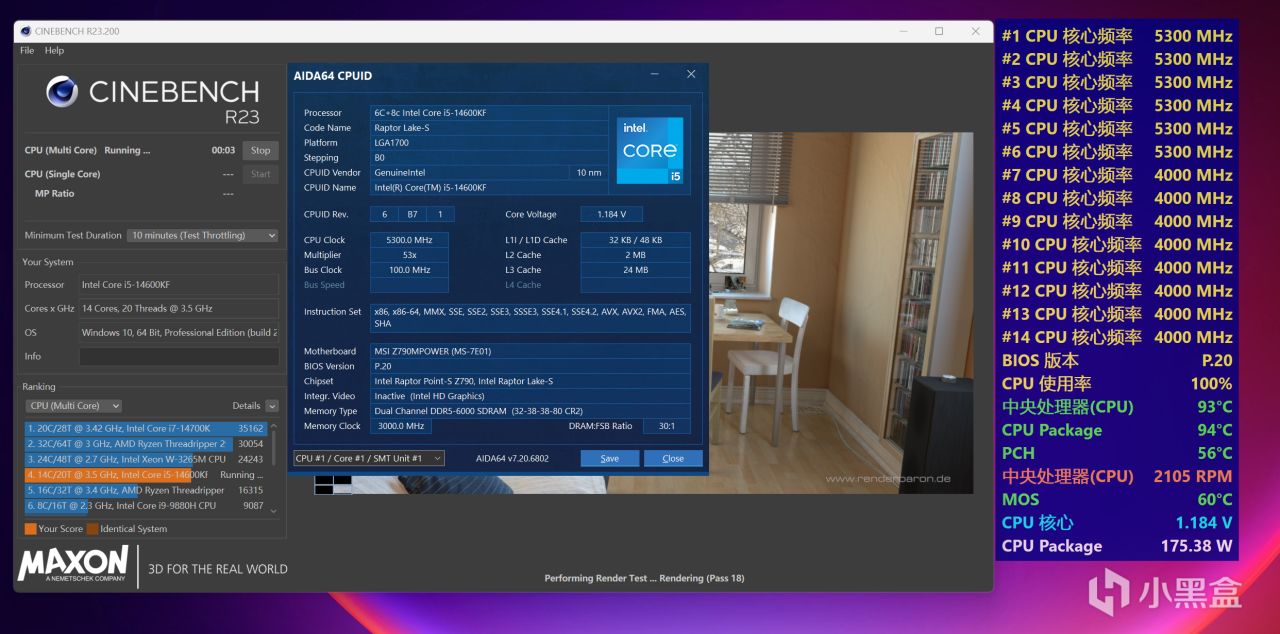Click the MOS 60°C overlay row
The image size is (1280, 634).
point(1117,500)
